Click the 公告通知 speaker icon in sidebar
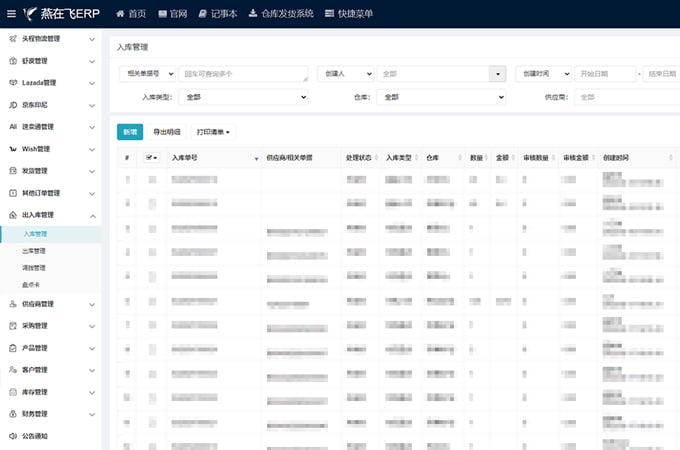680x450 pixels. (x=12, y=436)
